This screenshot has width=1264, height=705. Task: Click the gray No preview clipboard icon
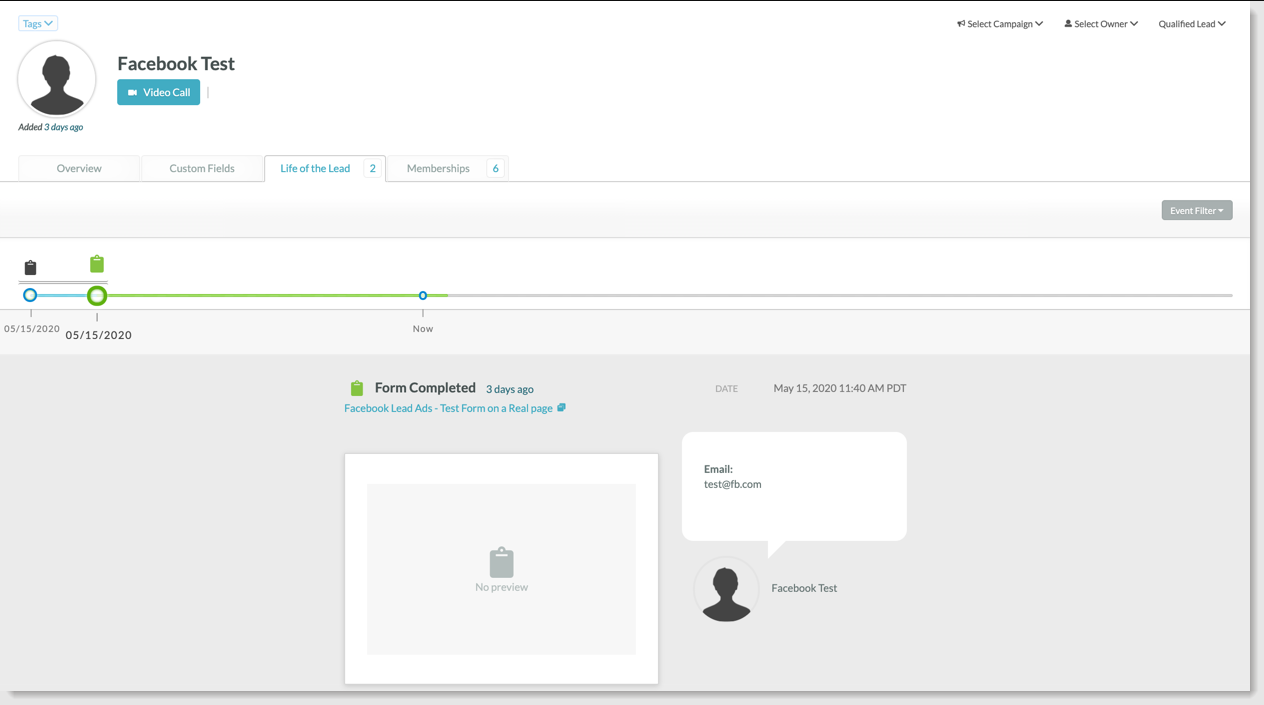point(501,562)
